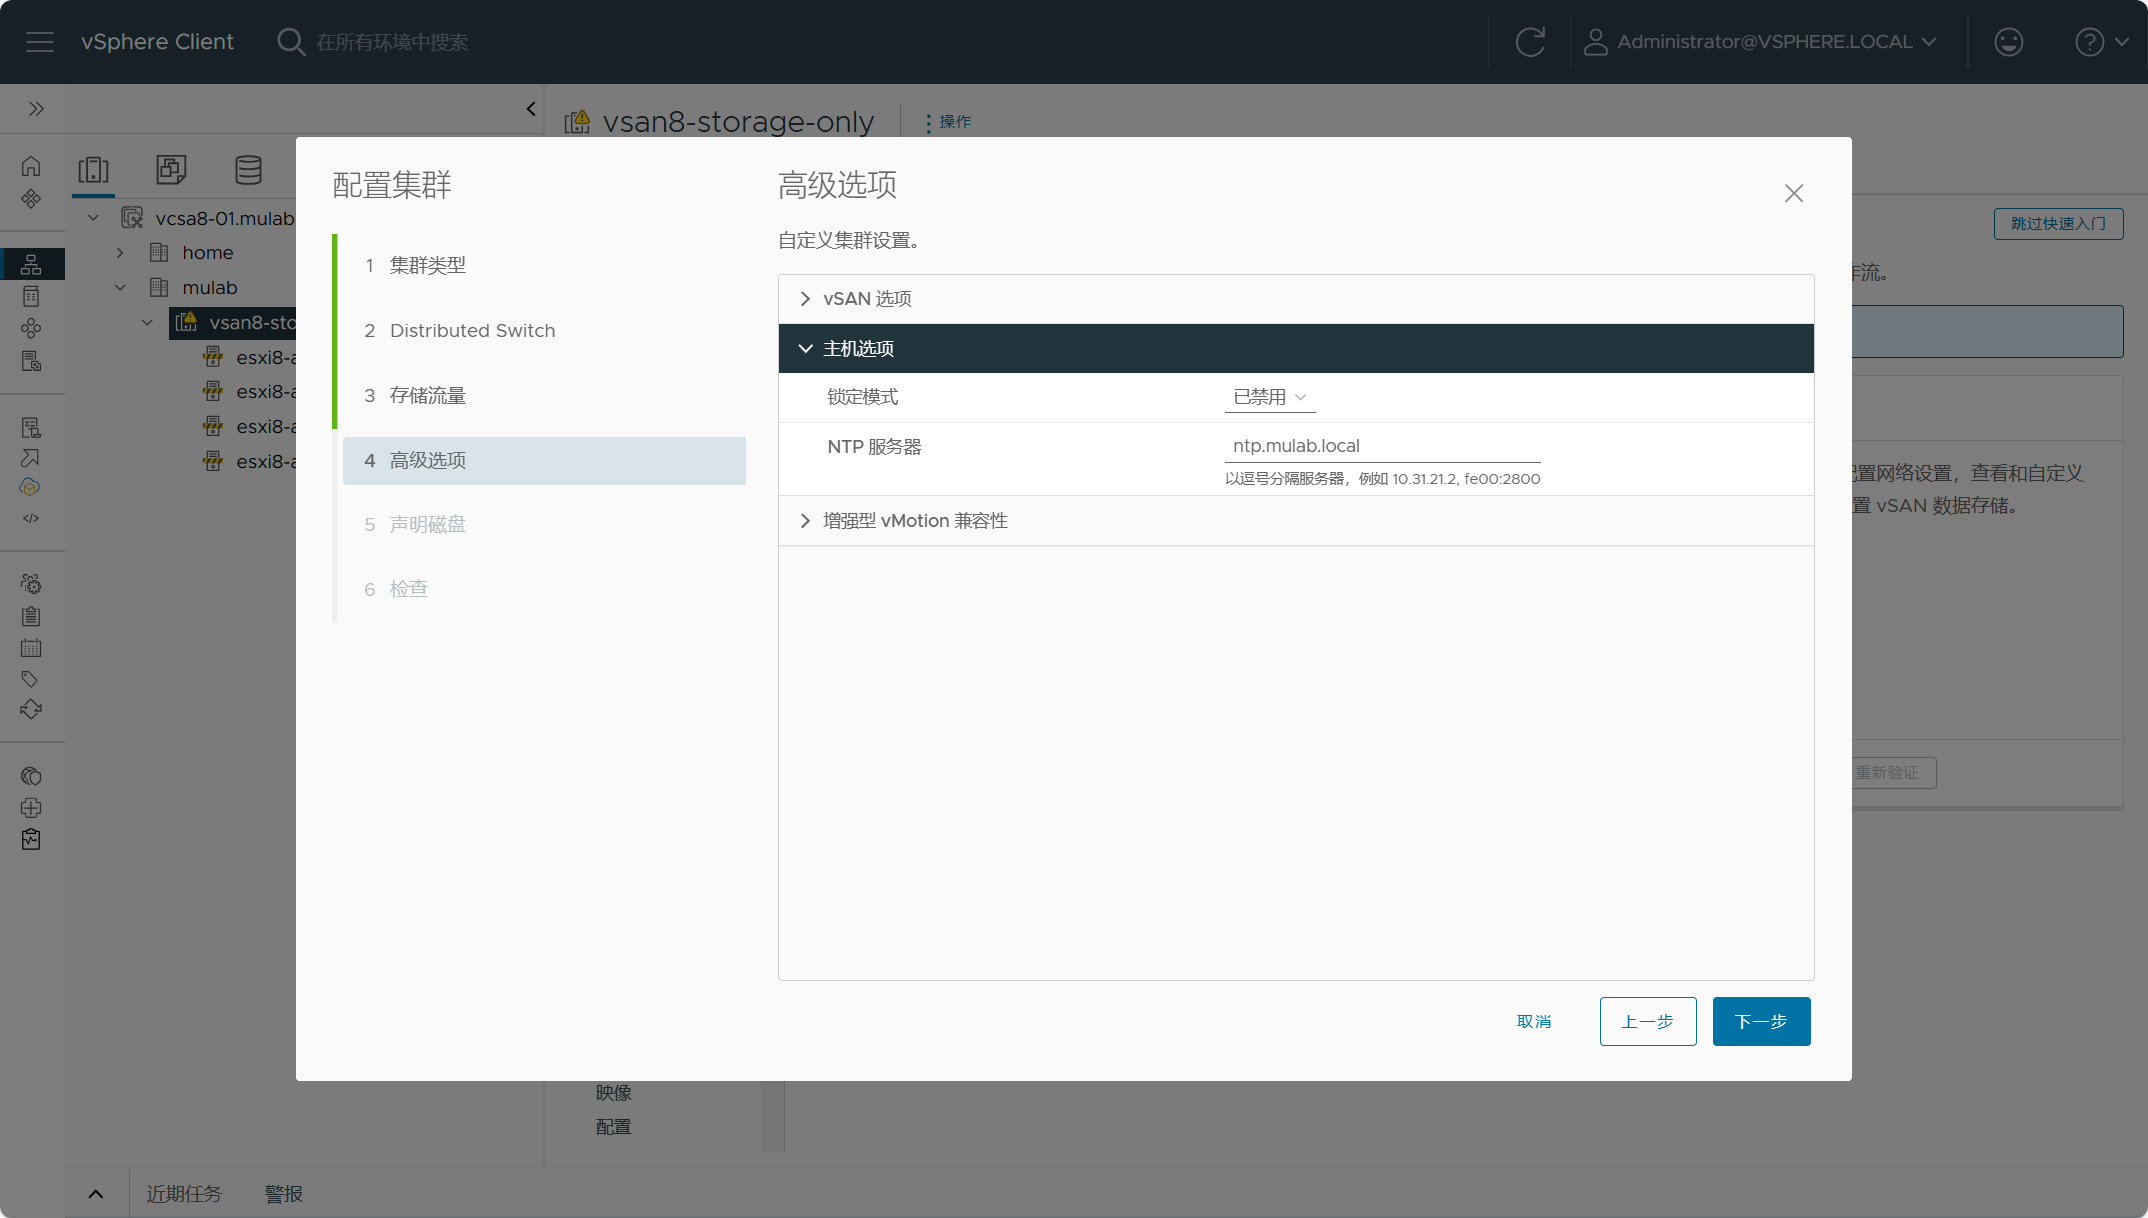Switch to Hosts and Clusters inventory tab
The width and height of the screenshot is (2148, 1218).
pyautogui.click(x=94, y=170)
